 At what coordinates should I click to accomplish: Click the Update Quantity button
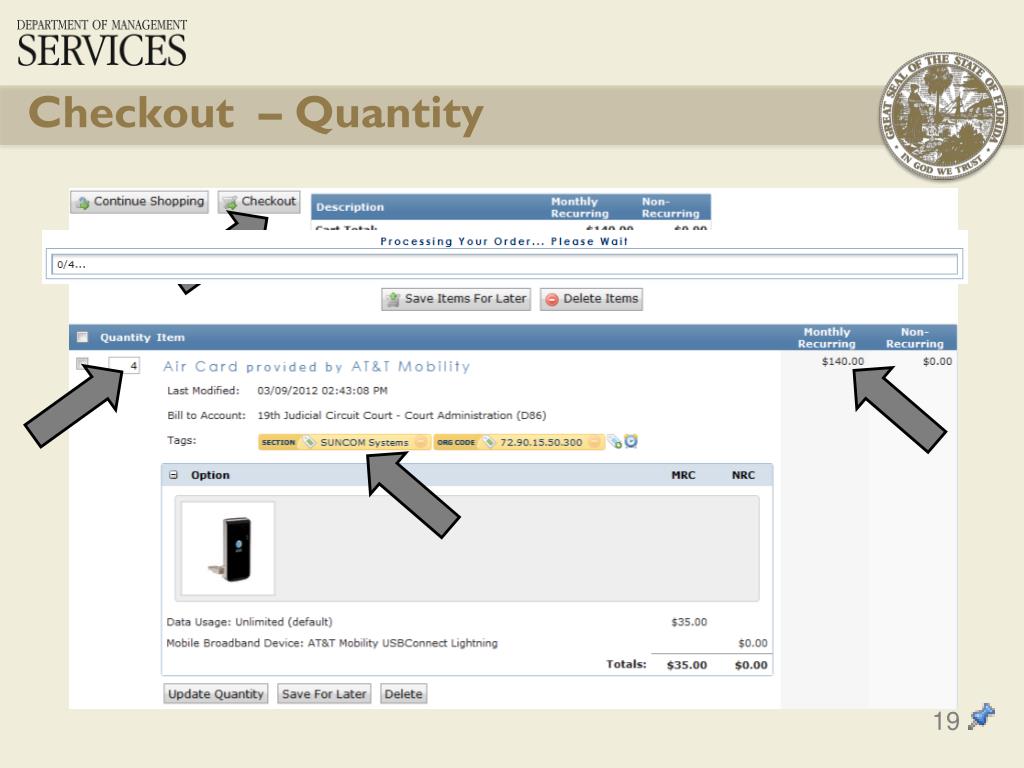click(215, 694)
